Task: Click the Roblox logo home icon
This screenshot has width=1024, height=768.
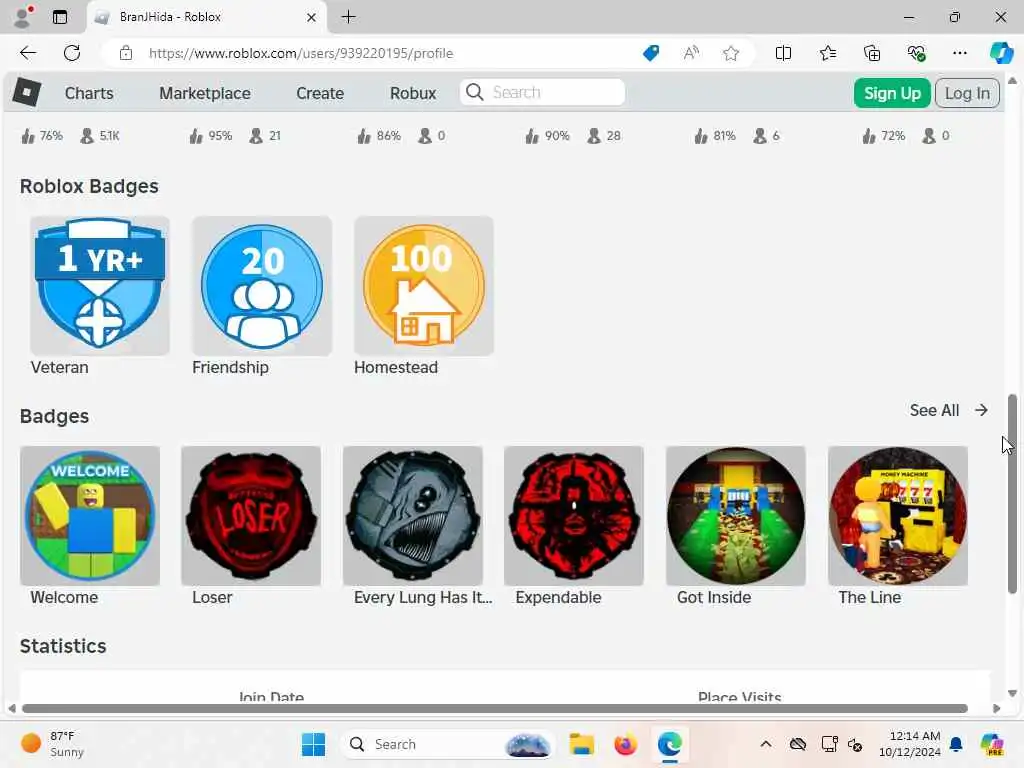Action: tap(27, 92)
